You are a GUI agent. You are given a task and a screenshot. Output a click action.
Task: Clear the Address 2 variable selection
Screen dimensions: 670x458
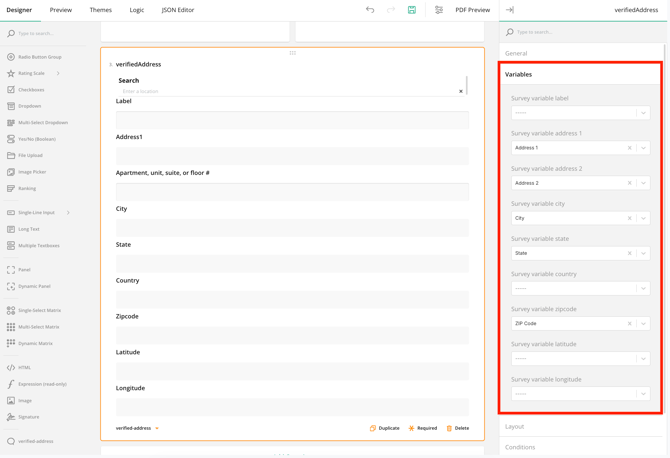click(x=629, y=183)
